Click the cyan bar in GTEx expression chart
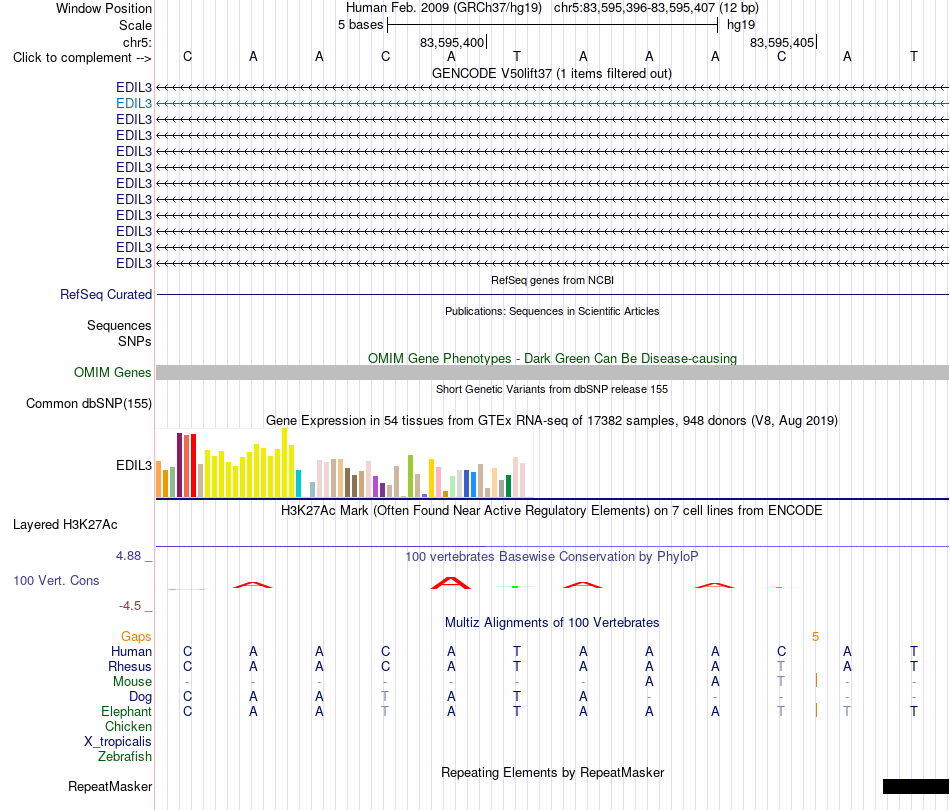Image resolution: width=950 pixels, height=810 pixels. [298, 483]
